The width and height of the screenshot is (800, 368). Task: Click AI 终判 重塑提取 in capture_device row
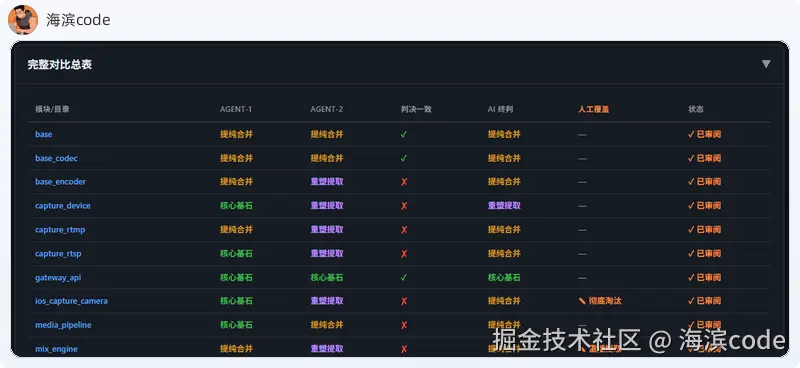(504, 206)
